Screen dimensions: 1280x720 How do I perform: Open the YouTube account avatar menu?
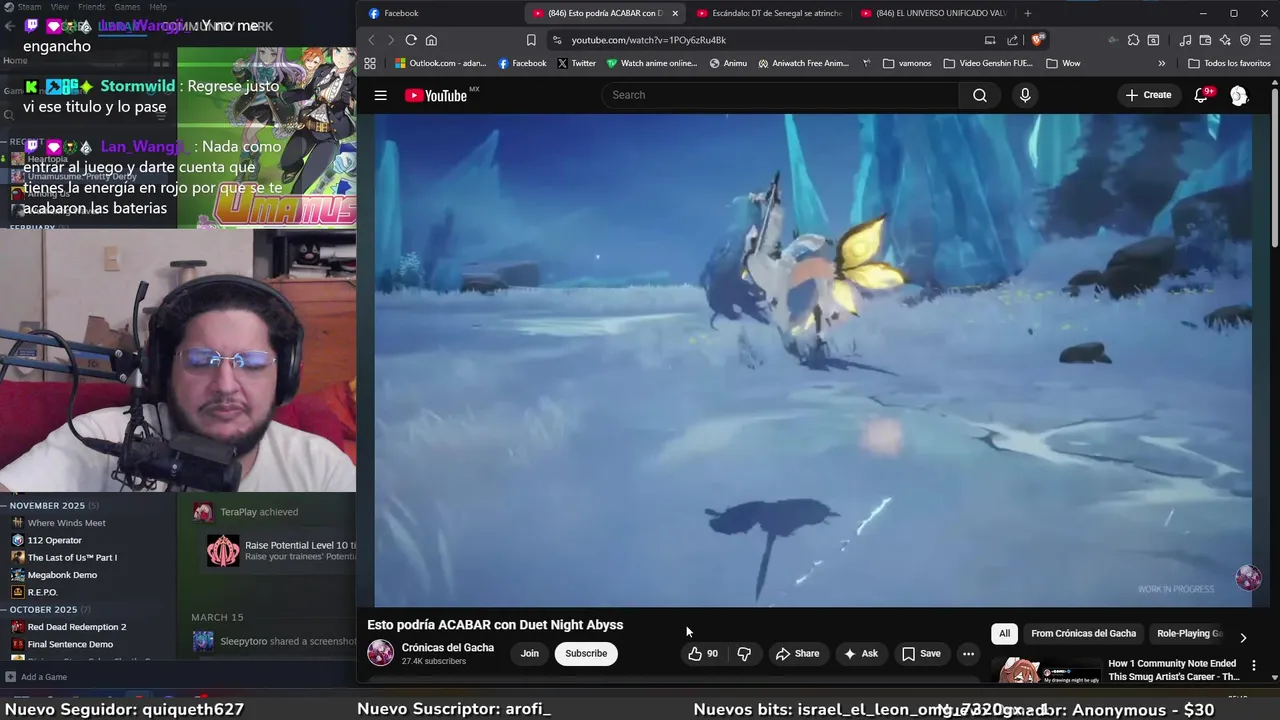(1239, 95)
